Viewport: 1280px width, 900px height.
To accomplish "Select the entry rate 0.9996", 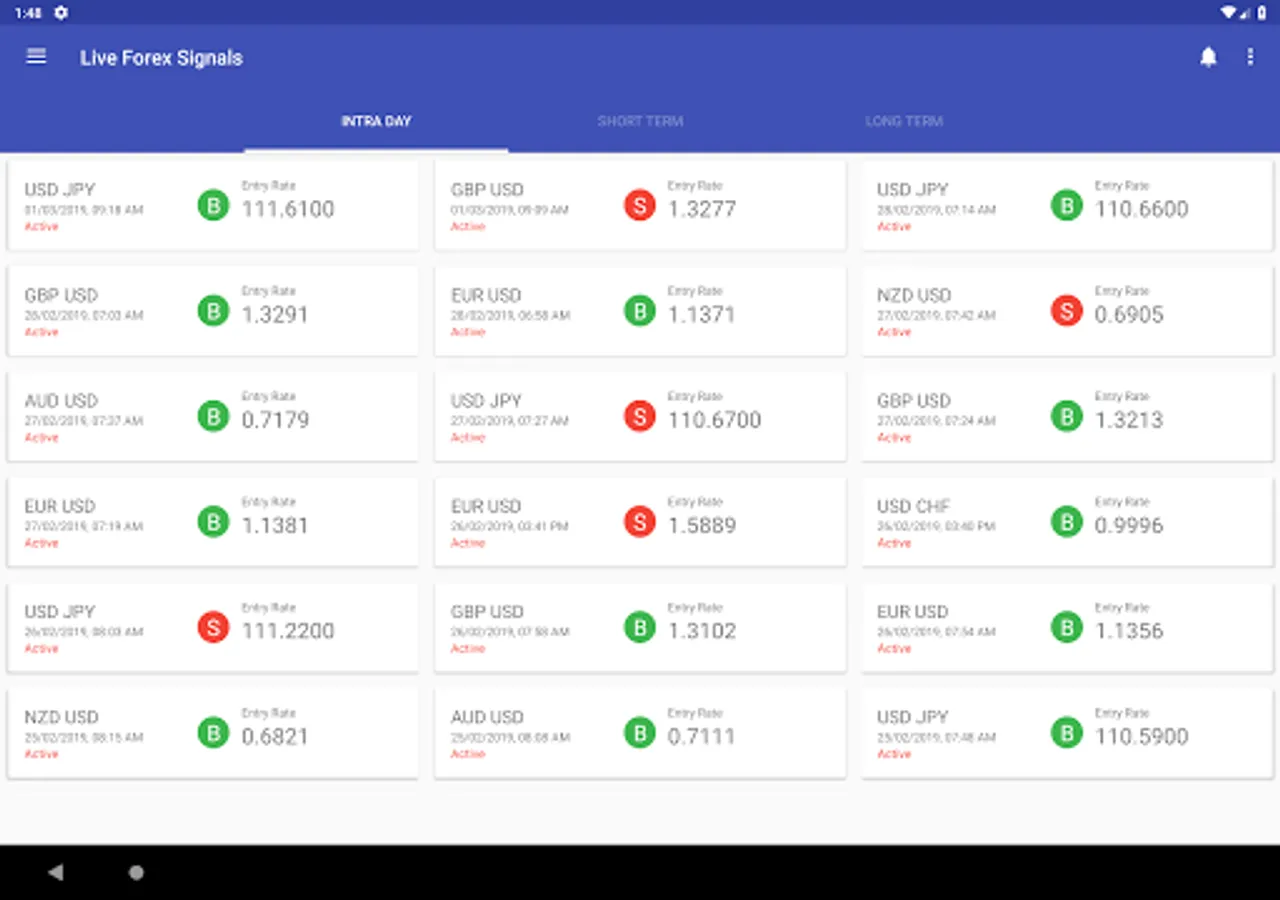I will (1129, 525).
